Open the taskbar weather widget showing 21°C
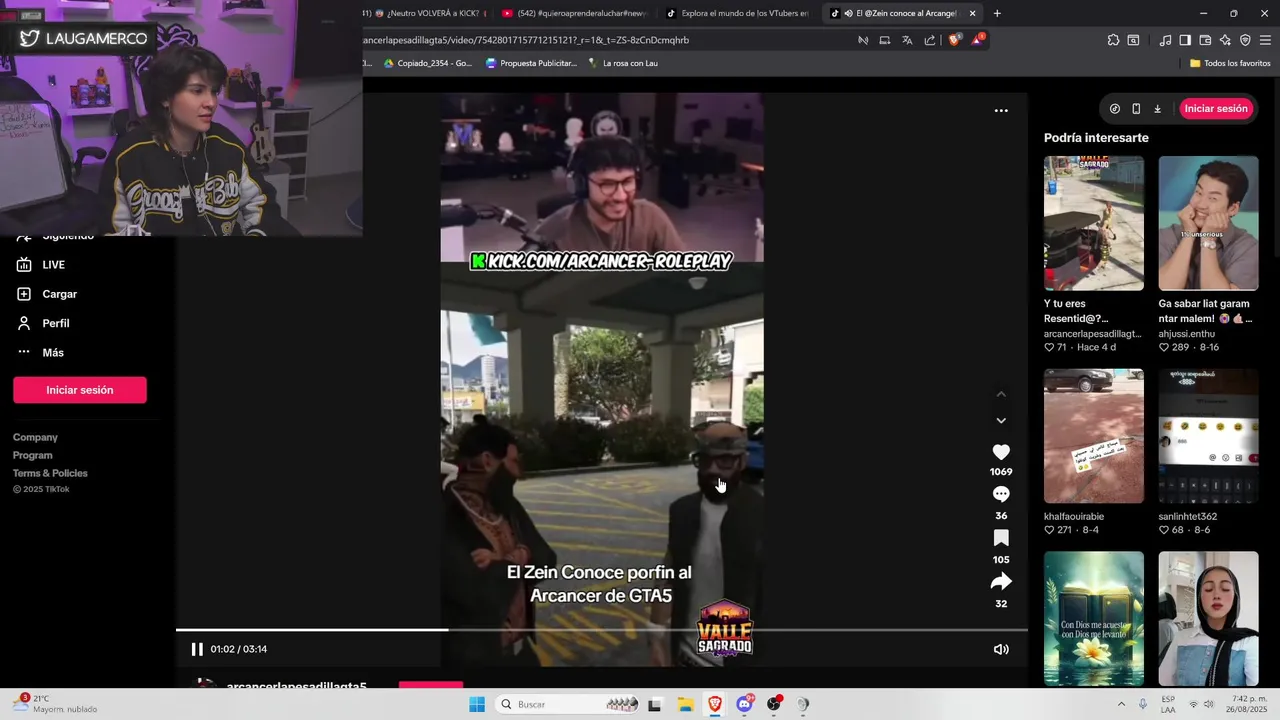Screen dimensions: 1280x720 coord(55,704)
